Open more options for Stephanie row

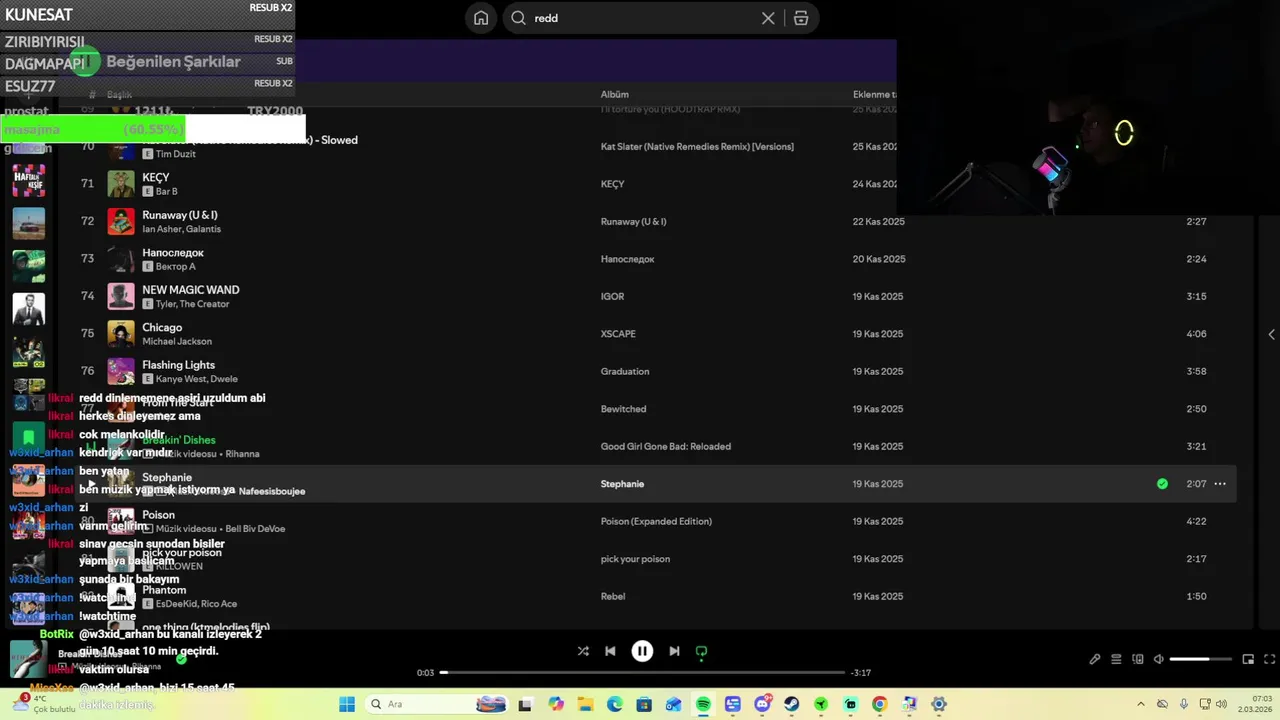pyautogui.click(x=1220, y=484)
